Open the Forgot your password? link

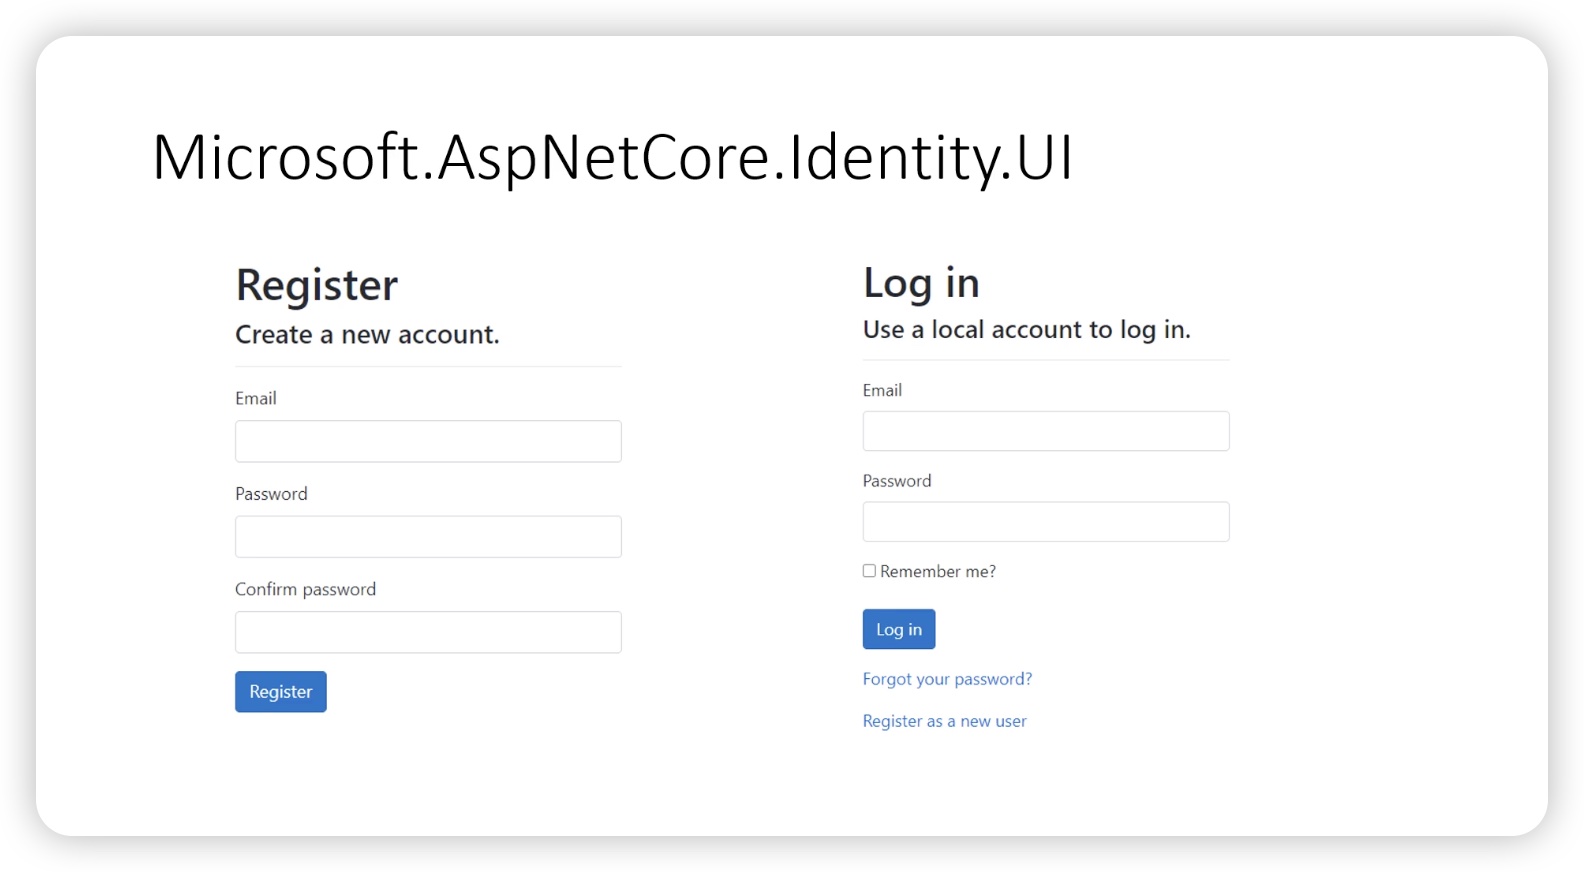[x=947, y=679]
